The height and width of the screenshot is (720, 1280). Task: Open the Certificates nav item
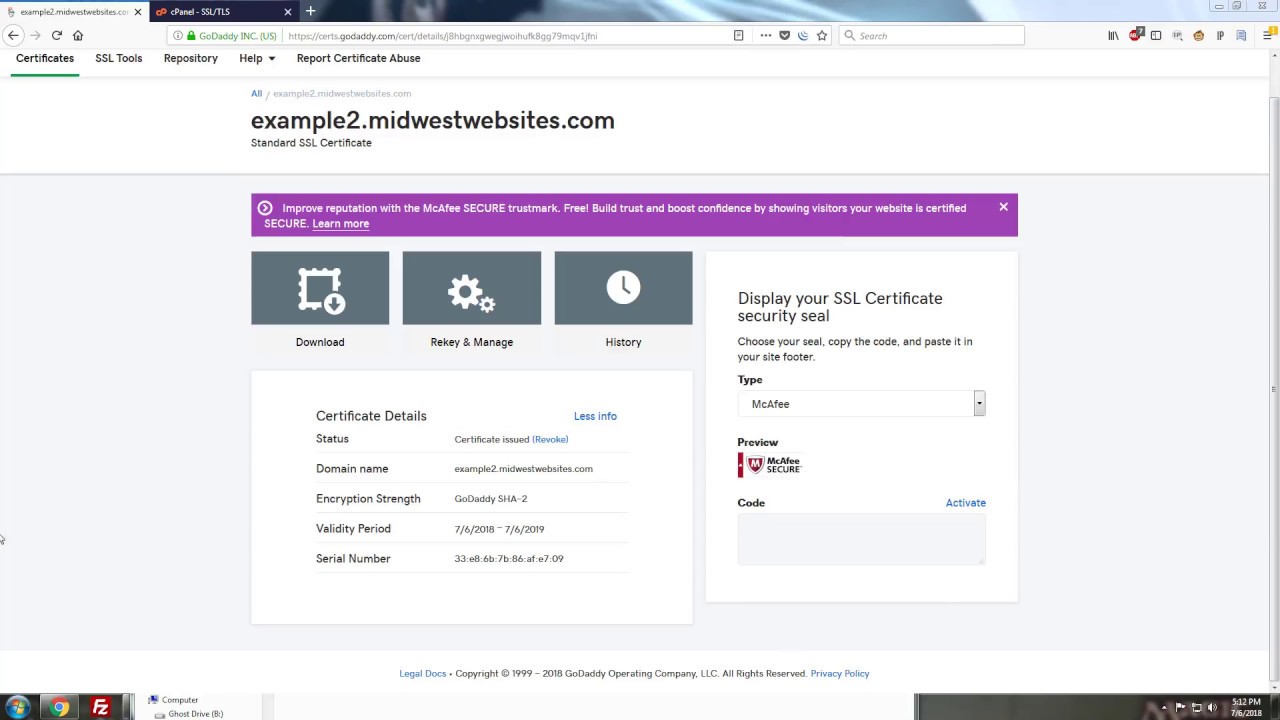[x=45, y=58]
